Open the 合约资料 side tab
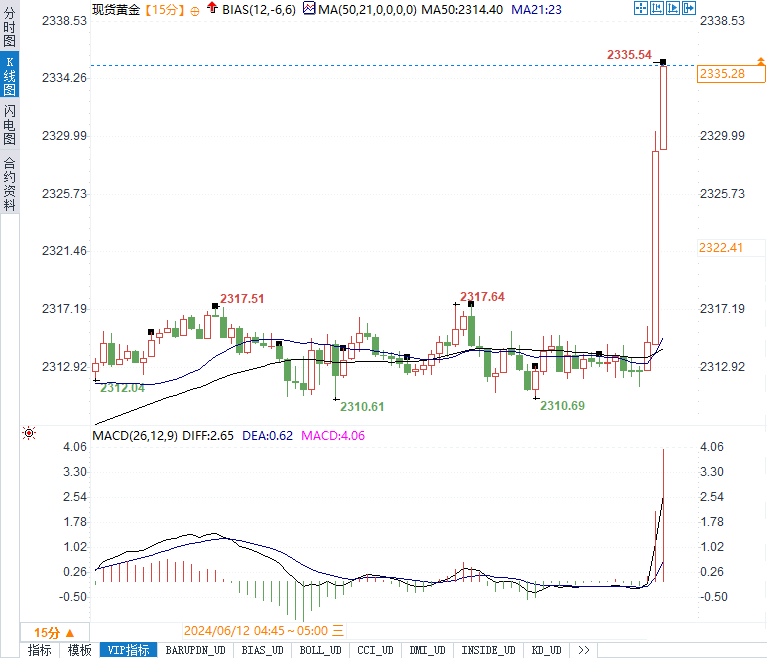 click(9, 184)
